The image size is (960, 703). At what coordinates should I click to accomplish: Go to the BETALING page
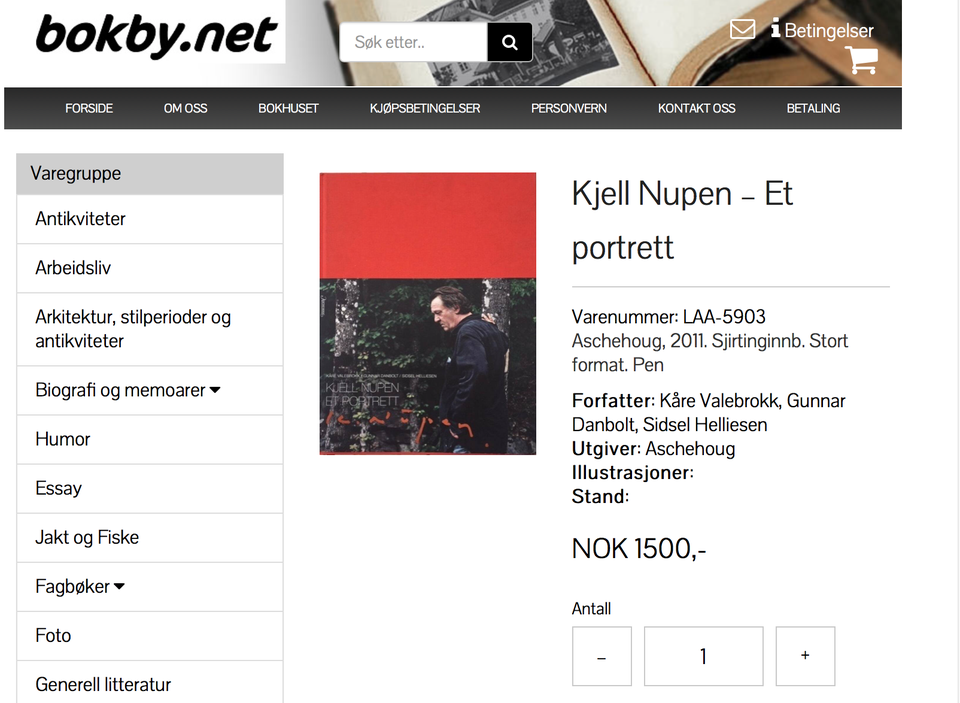point(812,108)
